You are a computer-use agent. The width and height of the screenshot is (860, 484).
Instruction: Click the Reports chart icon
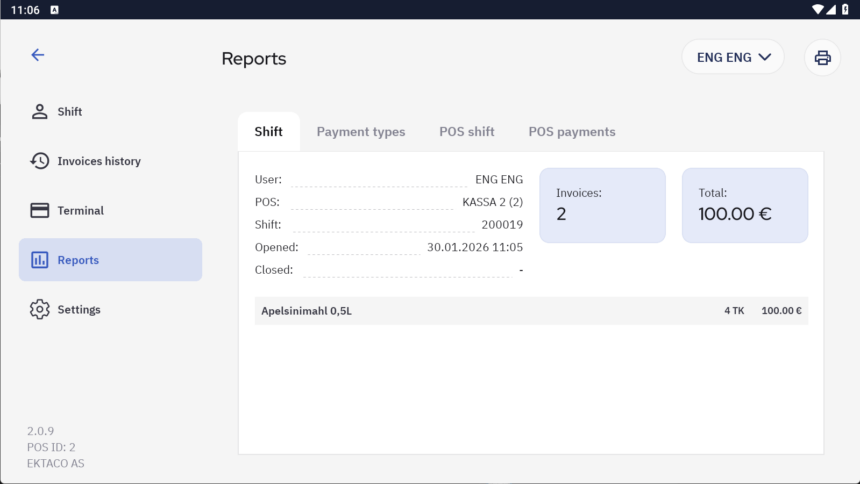point(40,260)
